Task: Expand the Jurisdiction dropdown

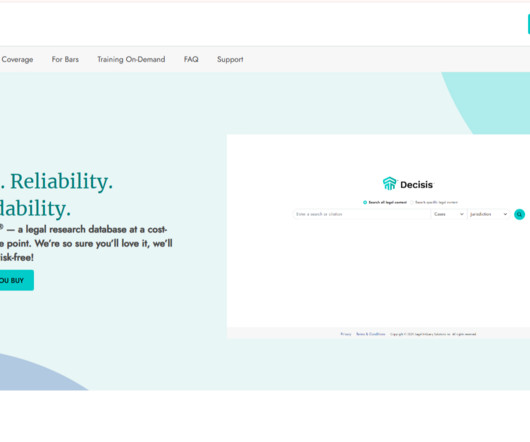Action: [x=488, y=214]
